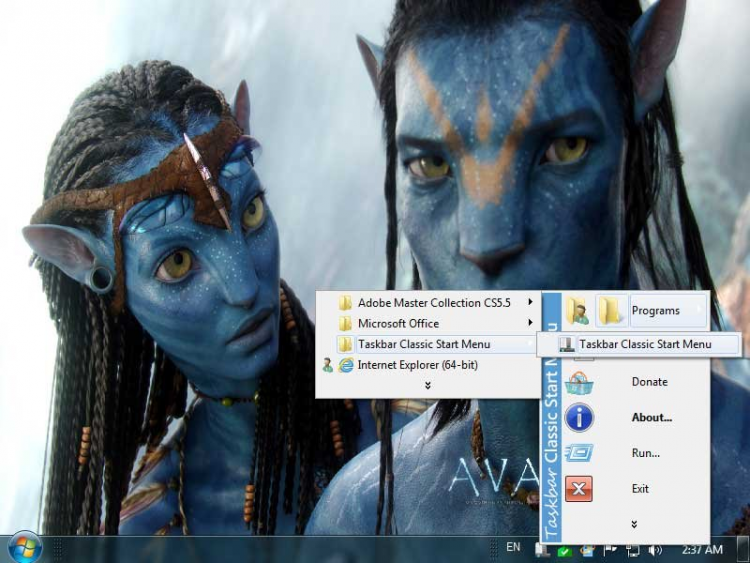The width and height of the screenshot is (750, 563).
Task: Click the green checkmark tray icon
Action: pos(564,551)
